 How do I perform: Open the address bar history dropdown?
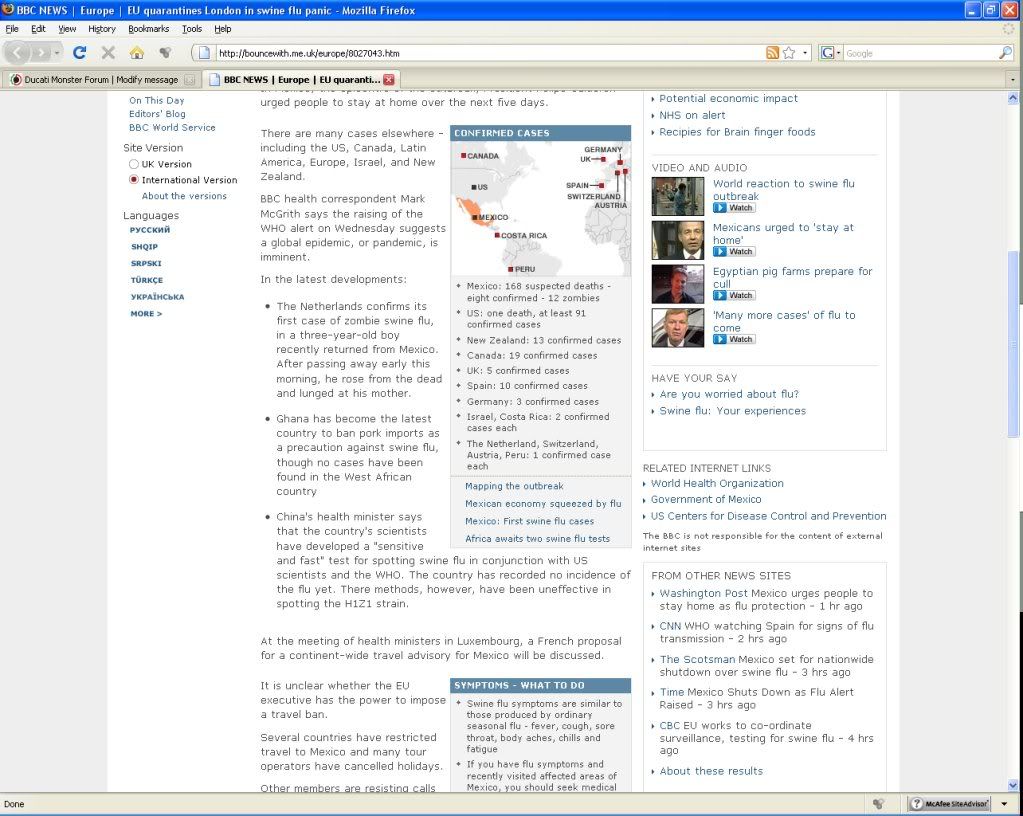pyautogui.click(x=804, y=53)
